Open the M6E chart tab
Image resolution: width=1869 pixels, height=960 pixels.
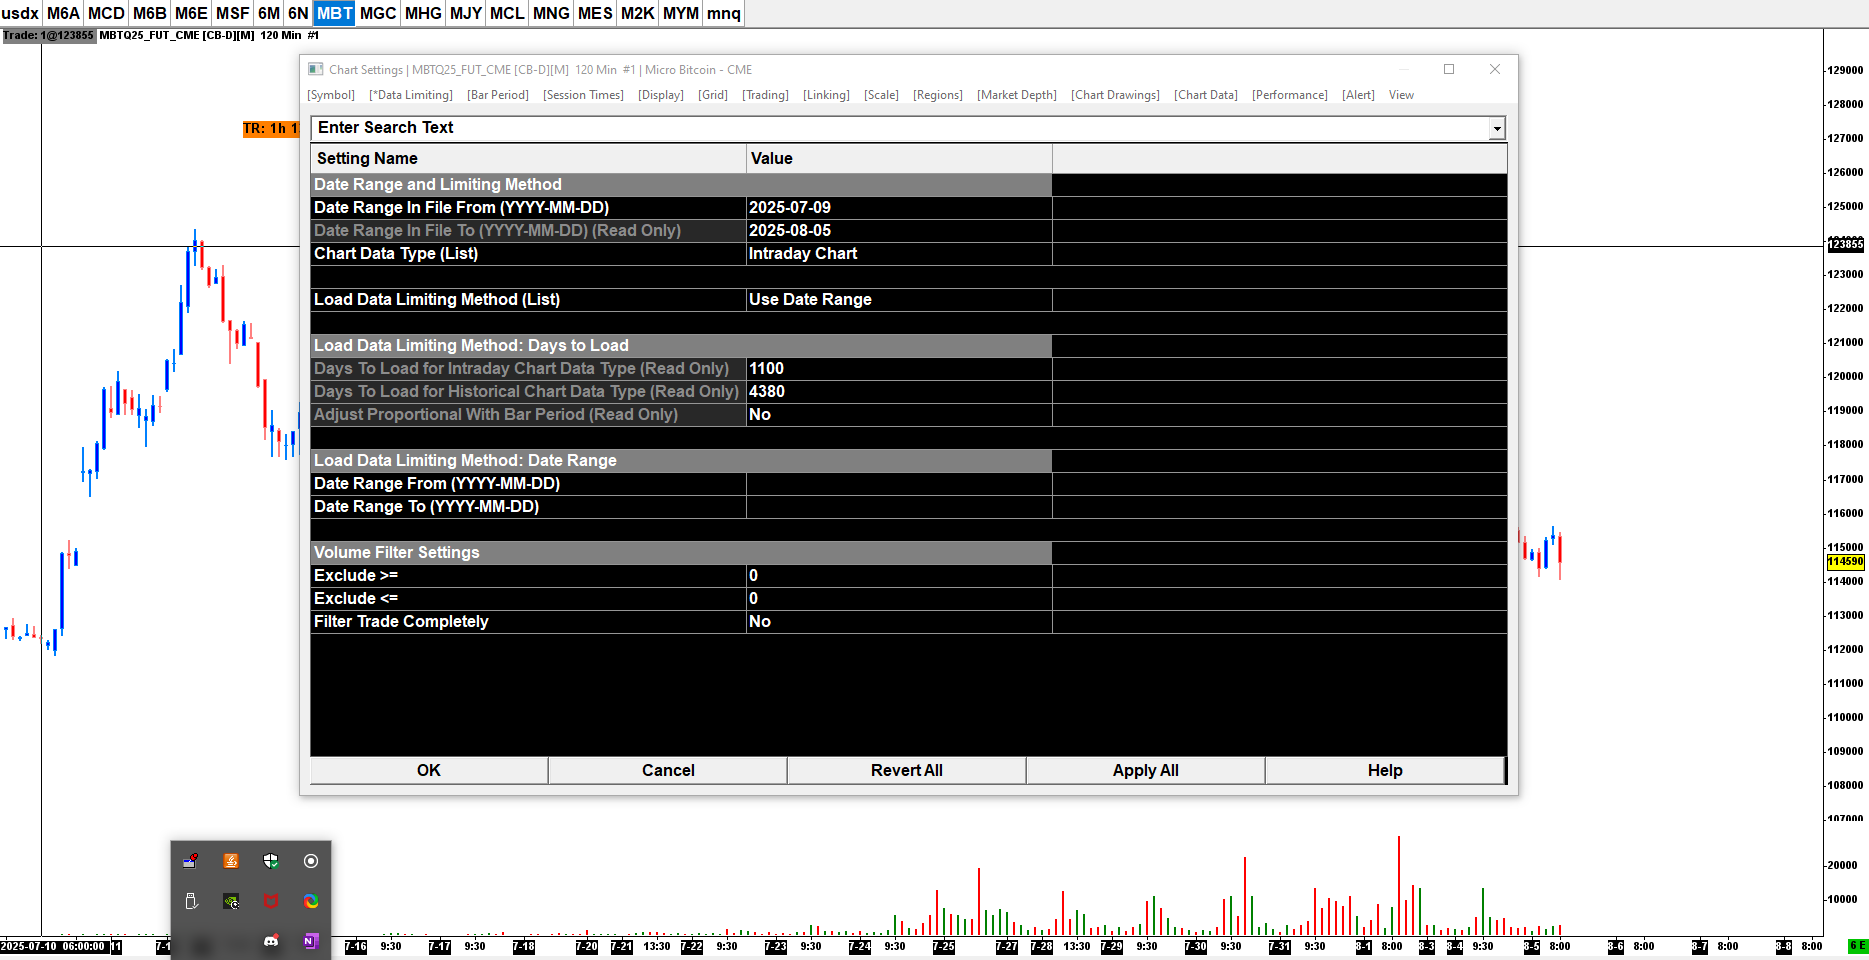191,13
